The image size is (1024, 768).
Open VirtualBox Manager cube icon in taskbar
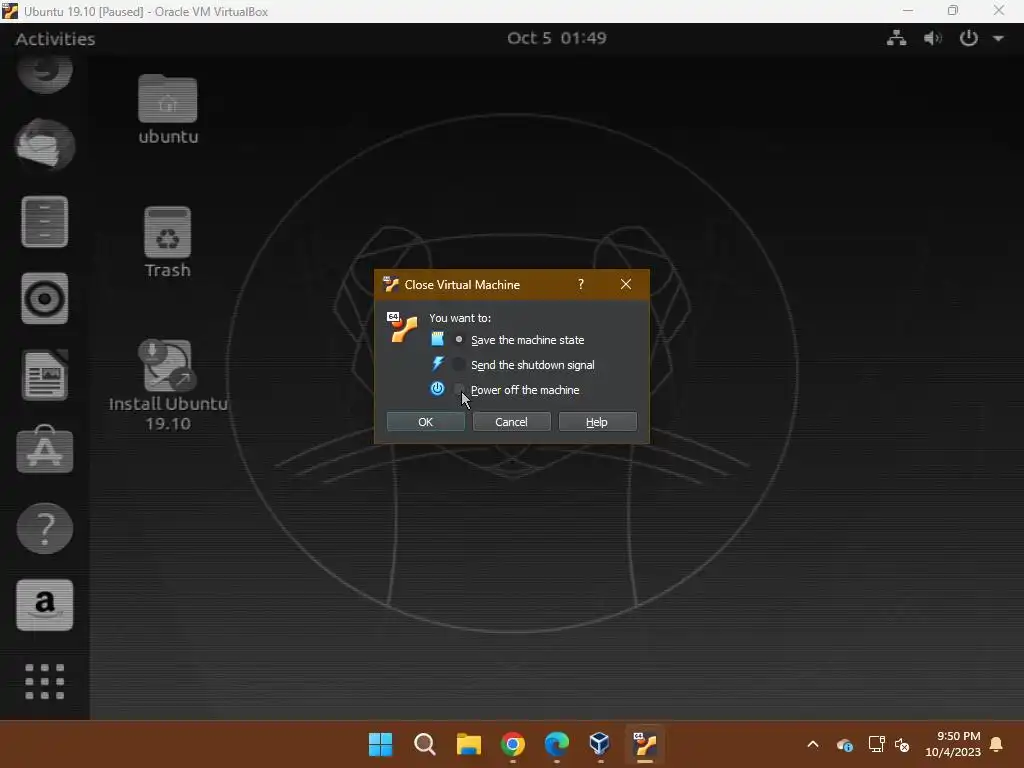tap(600, 744)
